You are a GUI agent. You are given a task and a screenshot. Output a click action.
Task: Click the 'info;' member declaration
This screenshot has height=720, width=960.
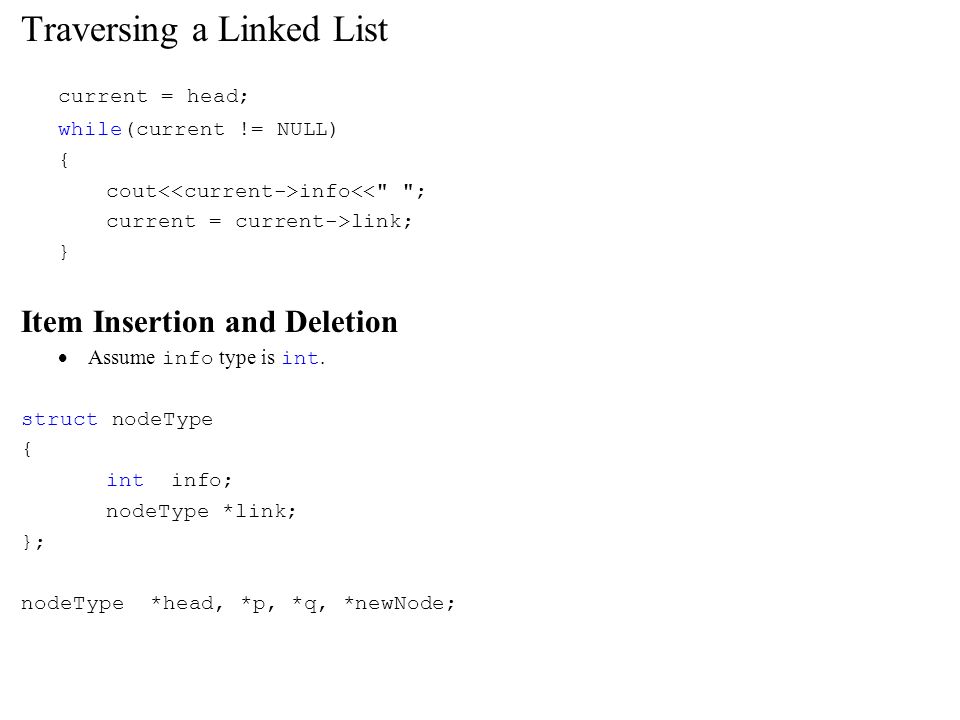201,480
